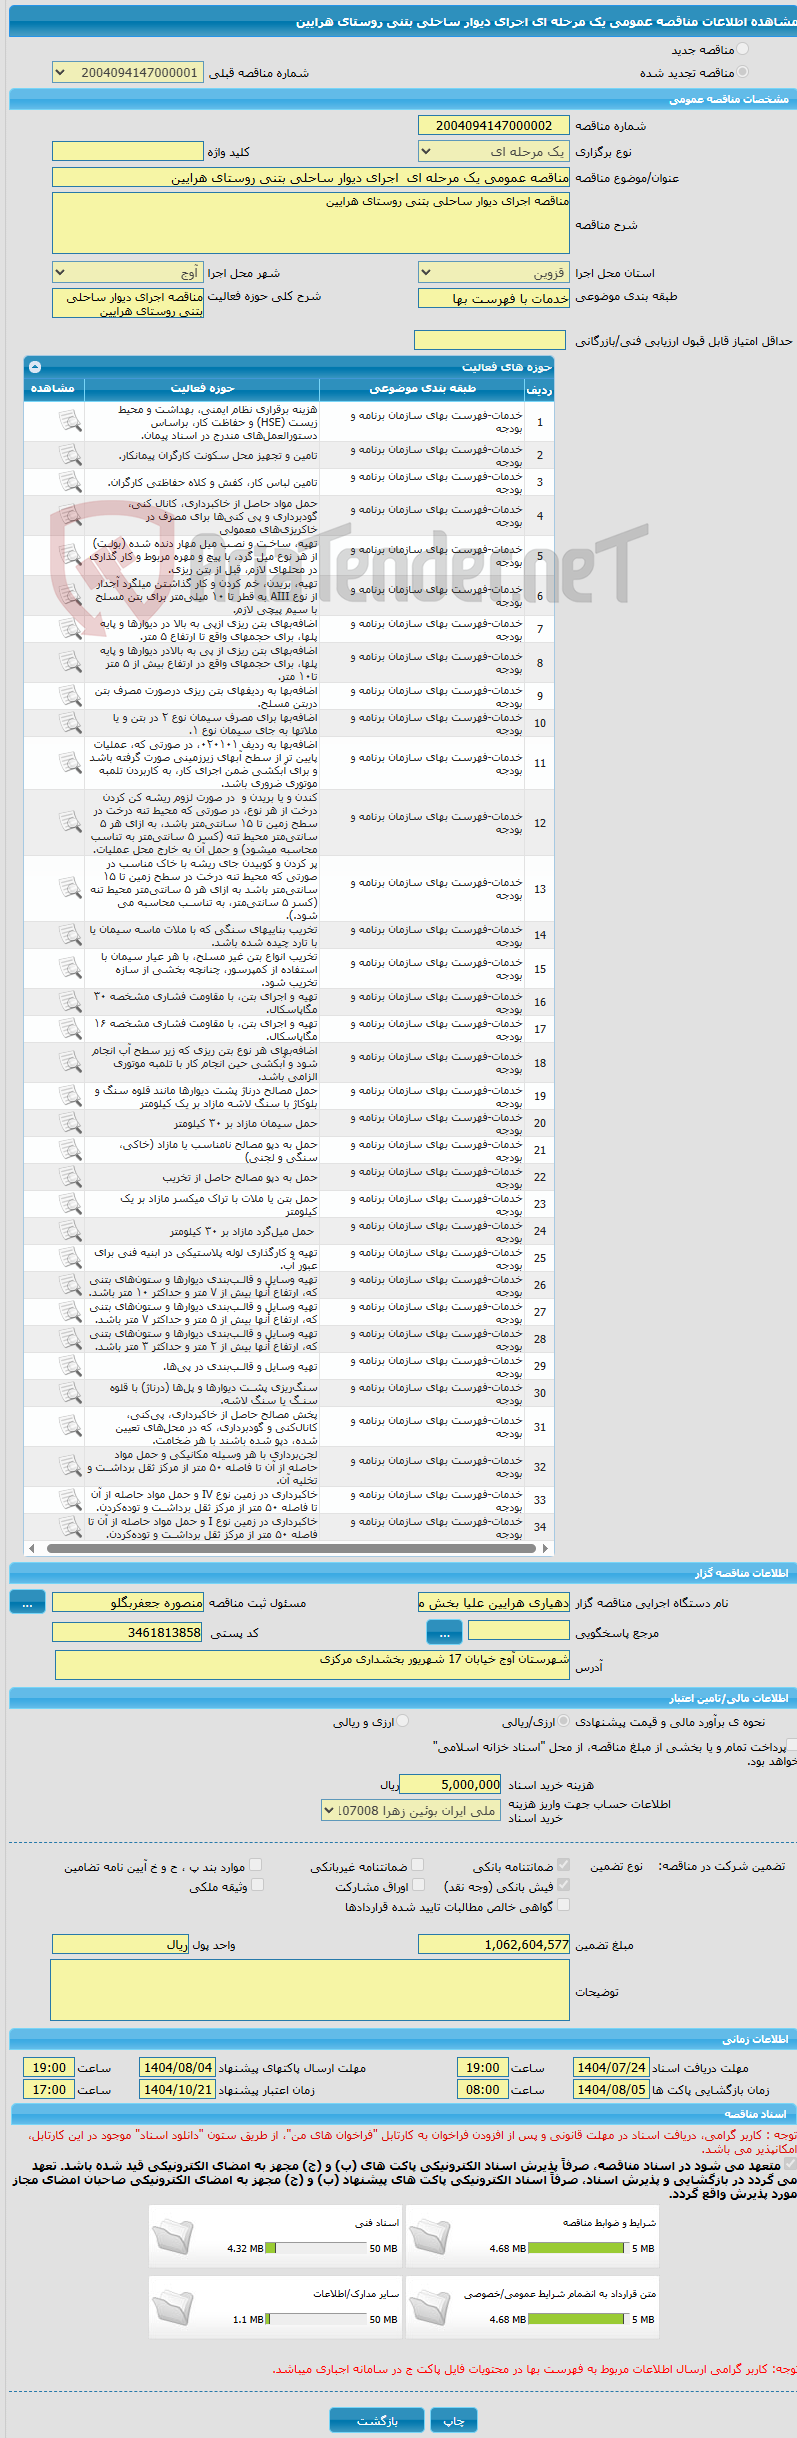Toggle the فیش بانکی (وجه نقد) checkbox

coord(564,1884)
